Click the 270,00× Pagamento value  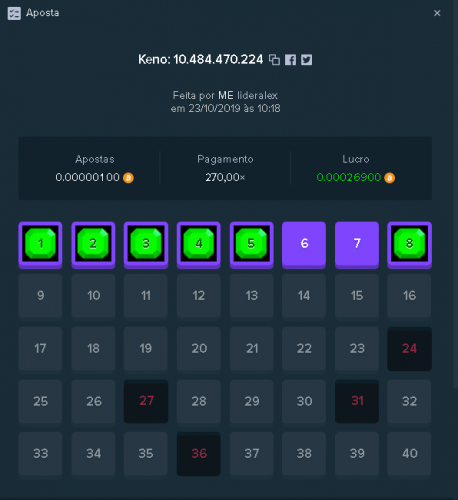coord(225,177)
